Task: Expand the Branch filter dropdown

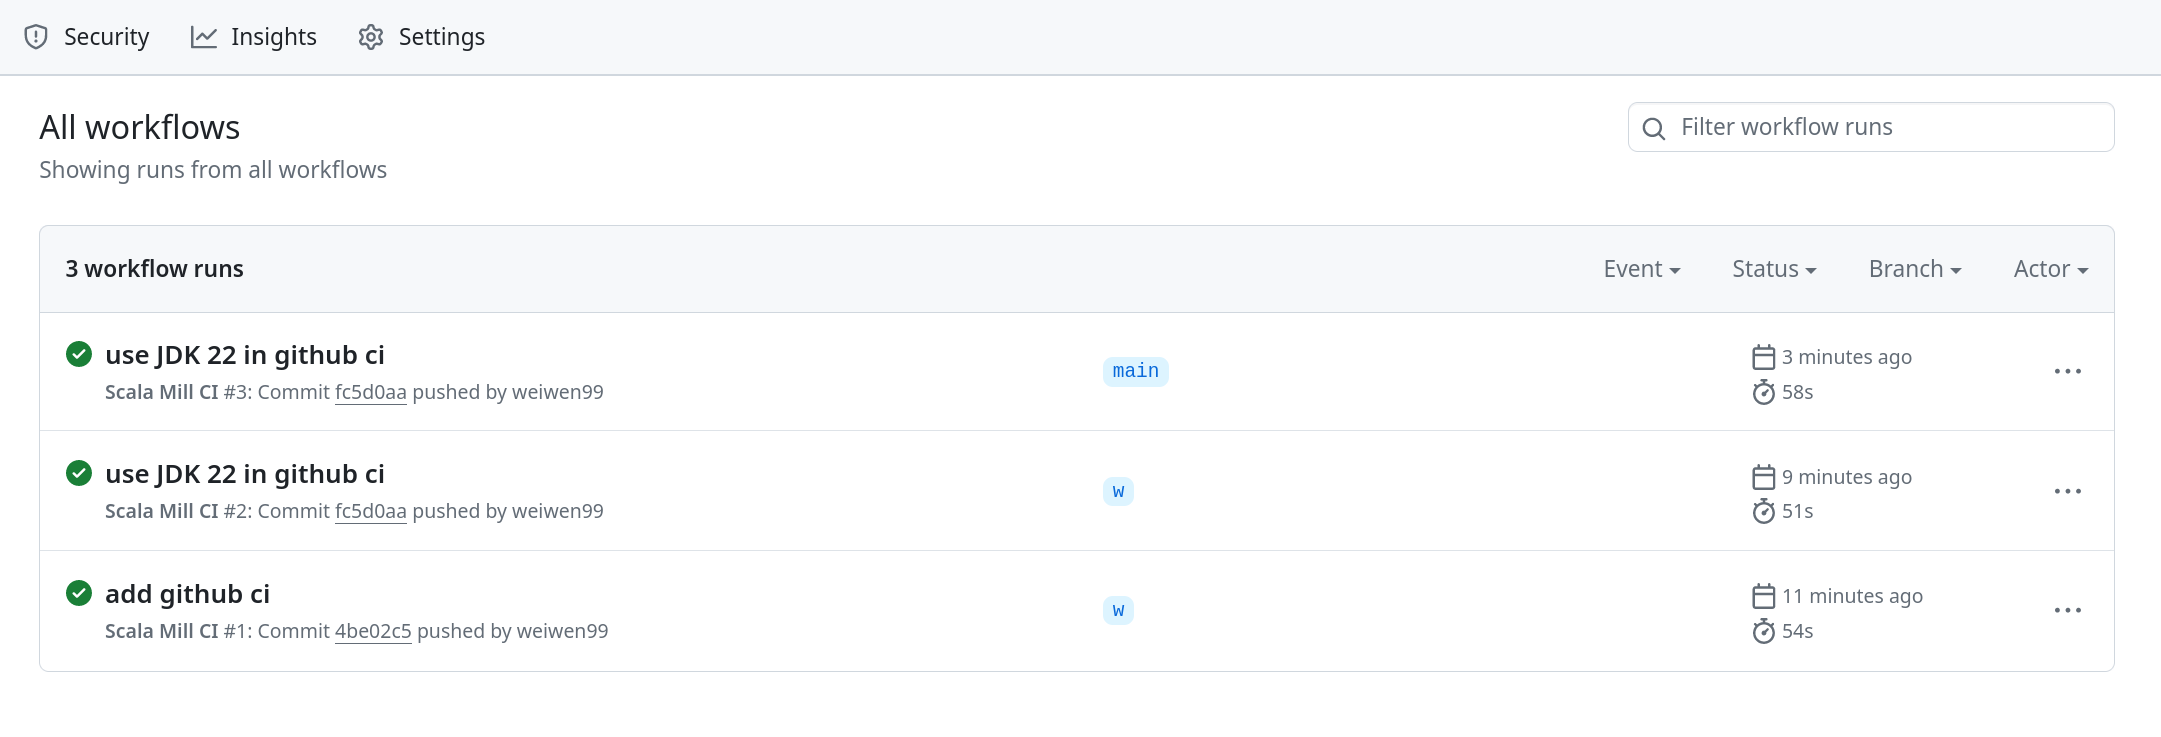Action: click(1915, 269)
